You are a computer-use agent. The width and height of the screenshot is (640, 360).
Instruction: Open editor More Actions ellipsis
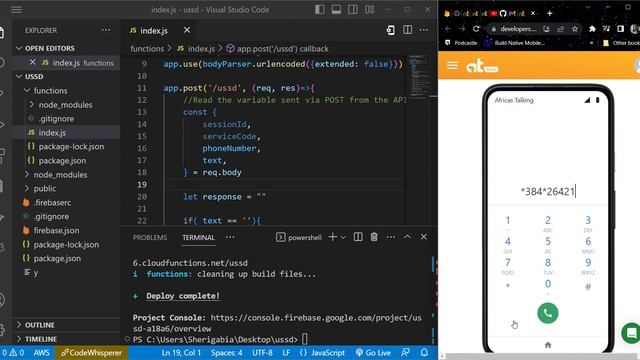click(424, 30)
